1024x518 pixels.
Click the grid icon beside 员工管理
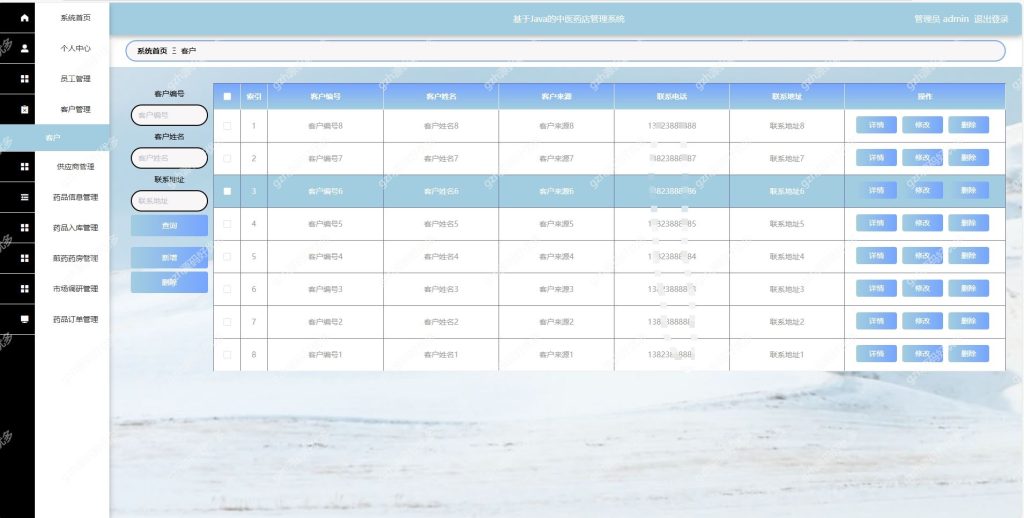pyautogui.click(x=24, y=79)
